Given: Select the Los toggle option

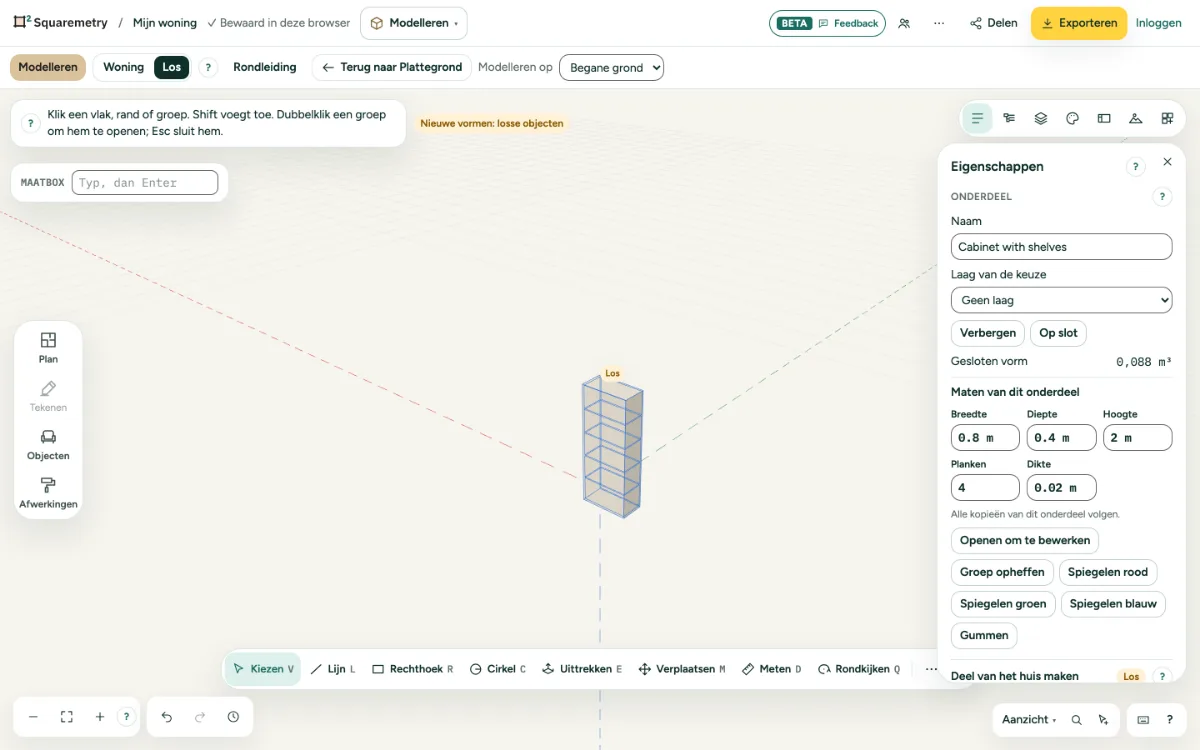Looking at the screenshot, I should click(x=172, y=67).
